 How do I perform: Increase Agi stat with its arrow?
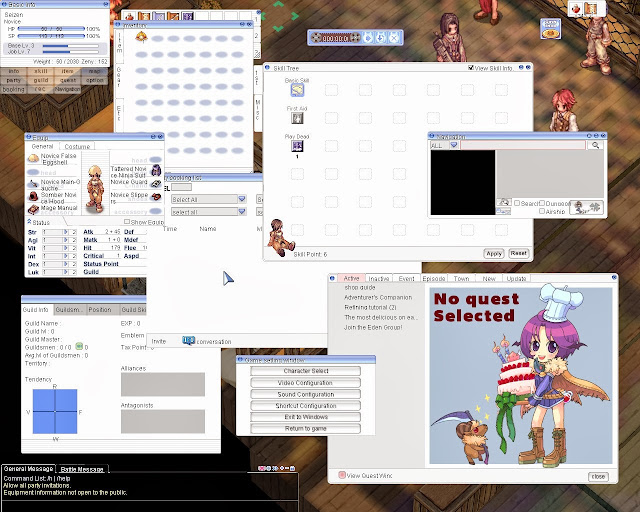tap(65, 240)
